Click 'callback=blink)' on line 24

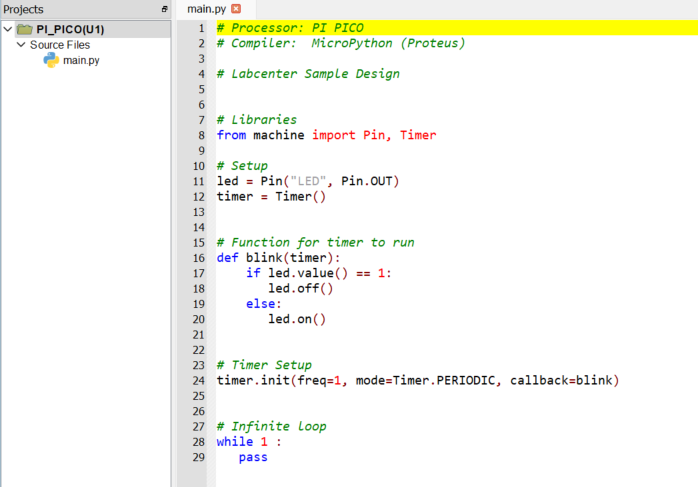(x=564, y=381)
